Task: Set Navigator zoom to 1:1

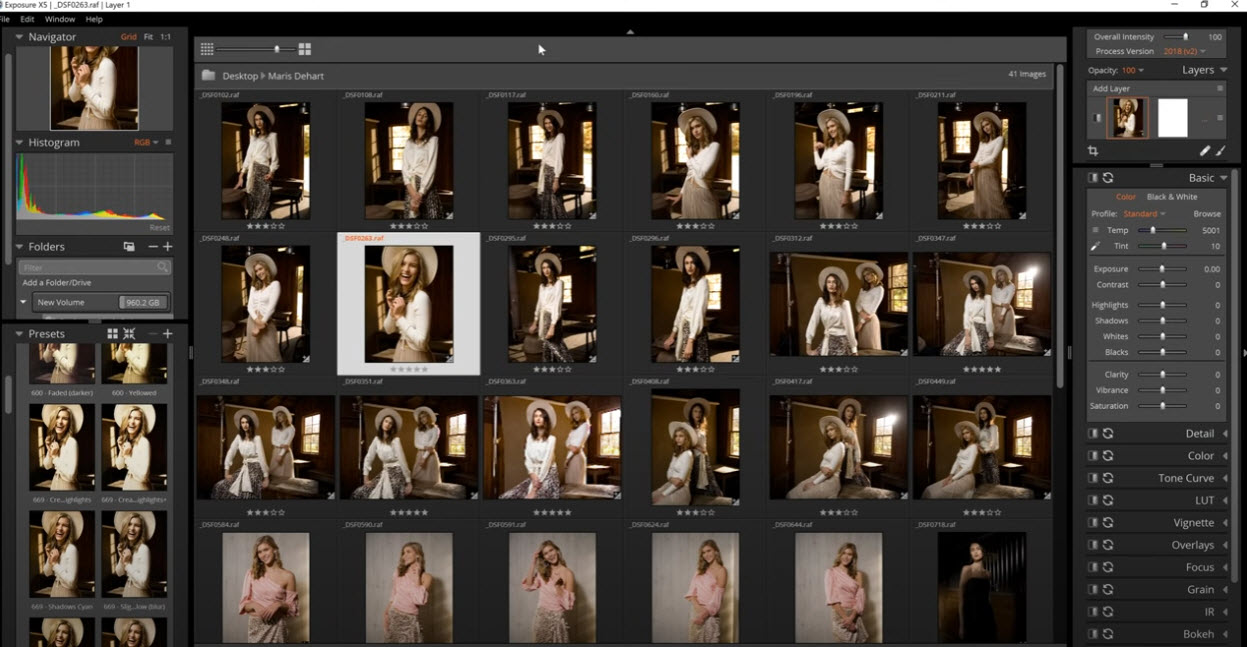Action: tap(166, 37)
